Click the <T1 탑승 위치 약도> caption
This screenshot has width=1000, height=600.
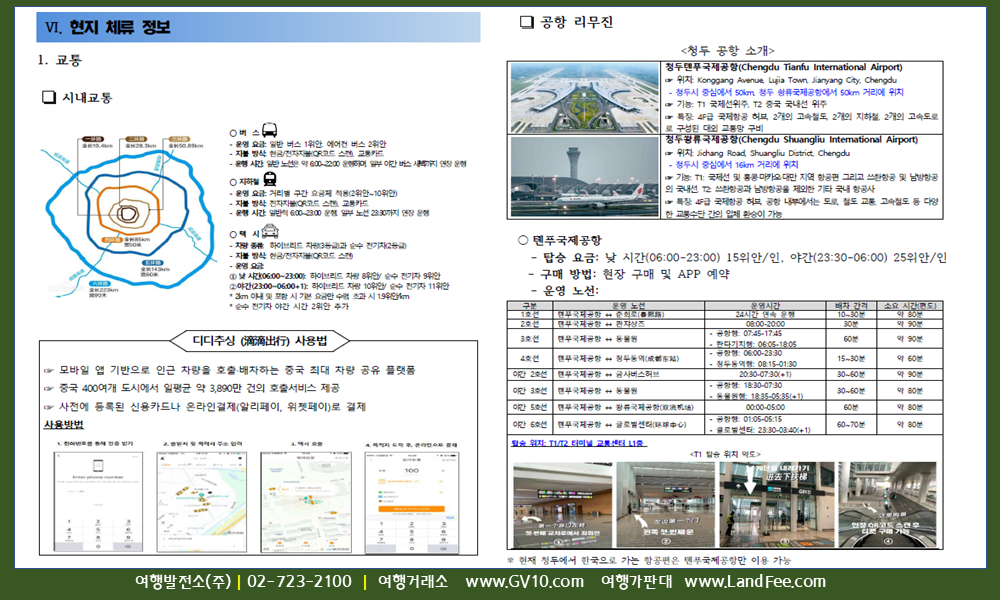point(725,454)
